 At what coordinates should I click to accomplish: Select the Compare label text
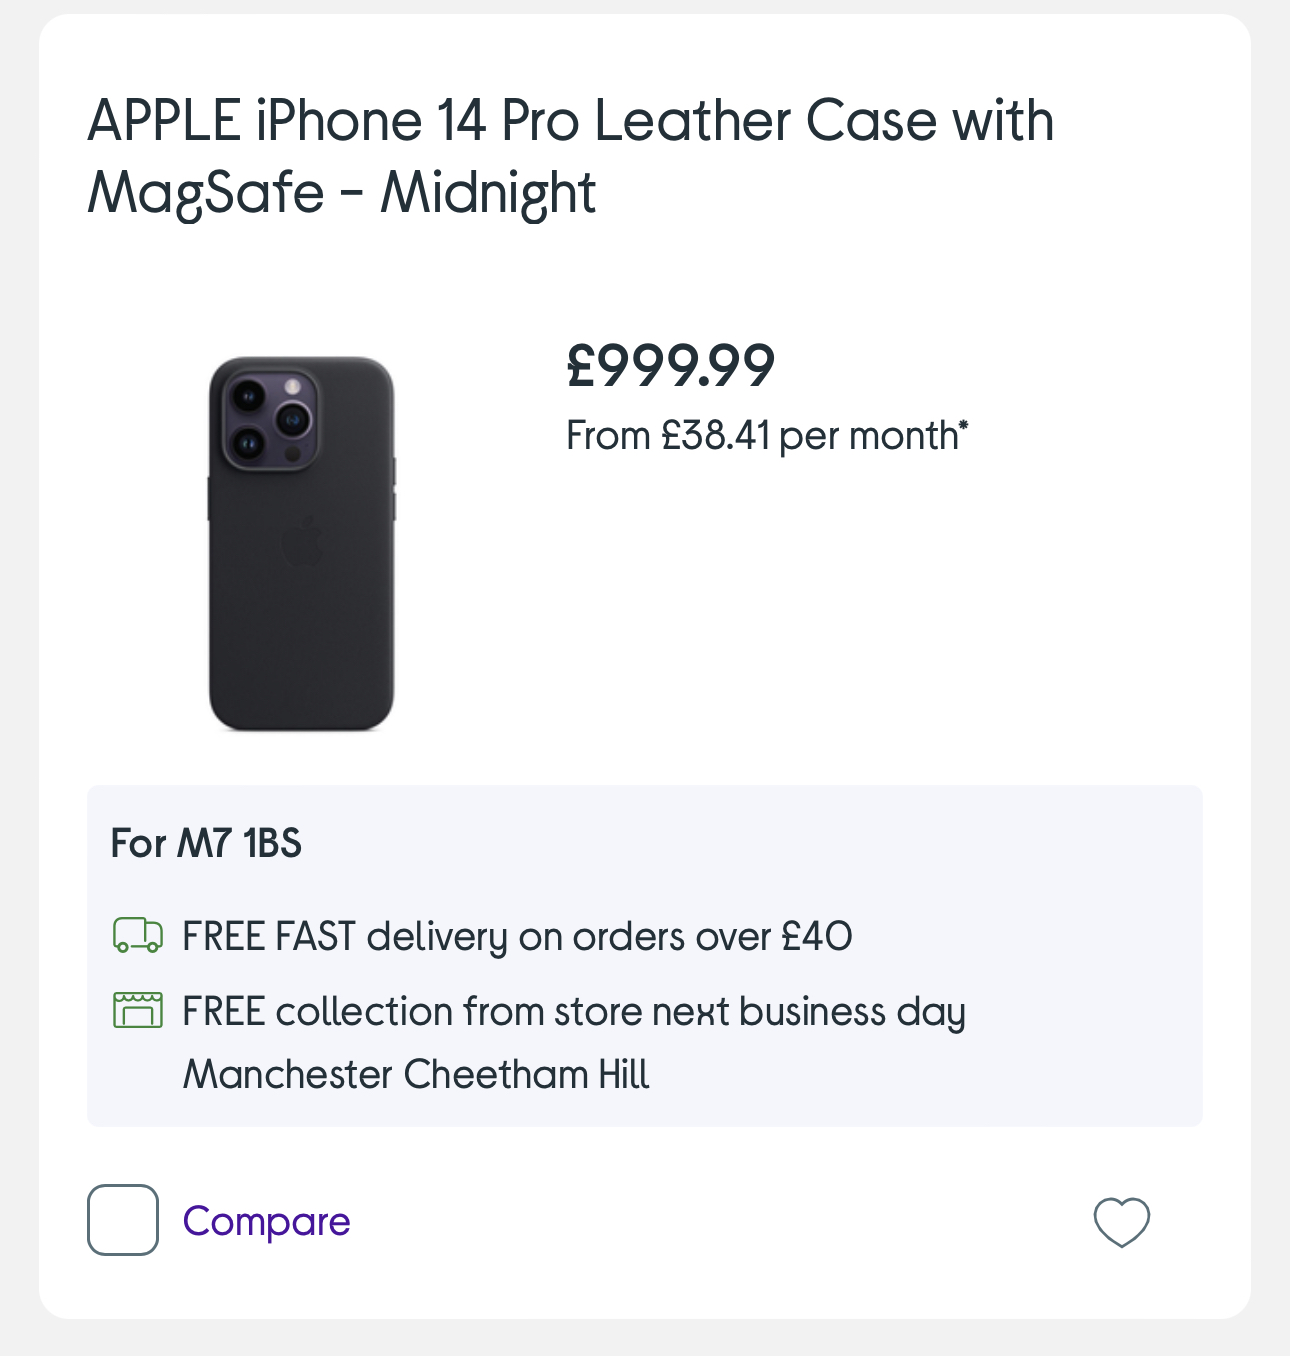[x=267, y=1221]
